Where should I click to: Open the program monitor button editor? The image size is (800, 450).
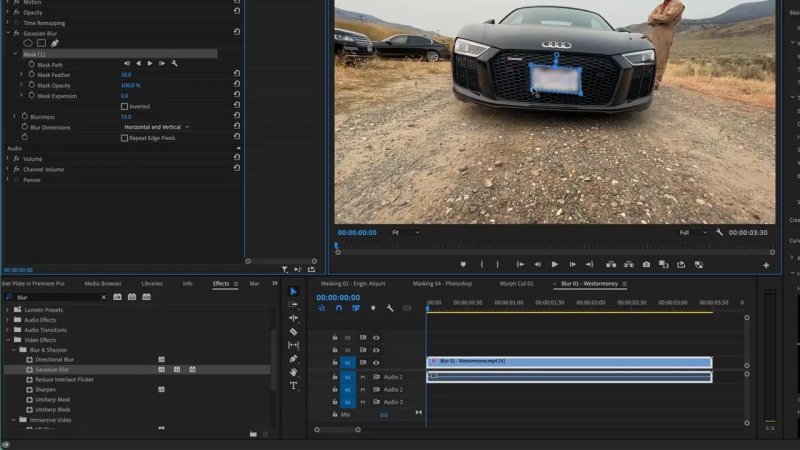pos(766,265)
